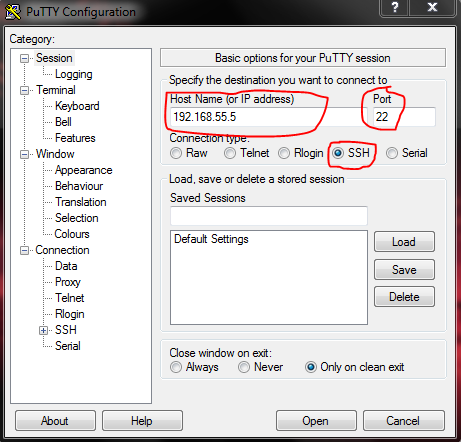Click the Saved Sessions name field
This screenshot has width=461, height=442.
point(269,216)
